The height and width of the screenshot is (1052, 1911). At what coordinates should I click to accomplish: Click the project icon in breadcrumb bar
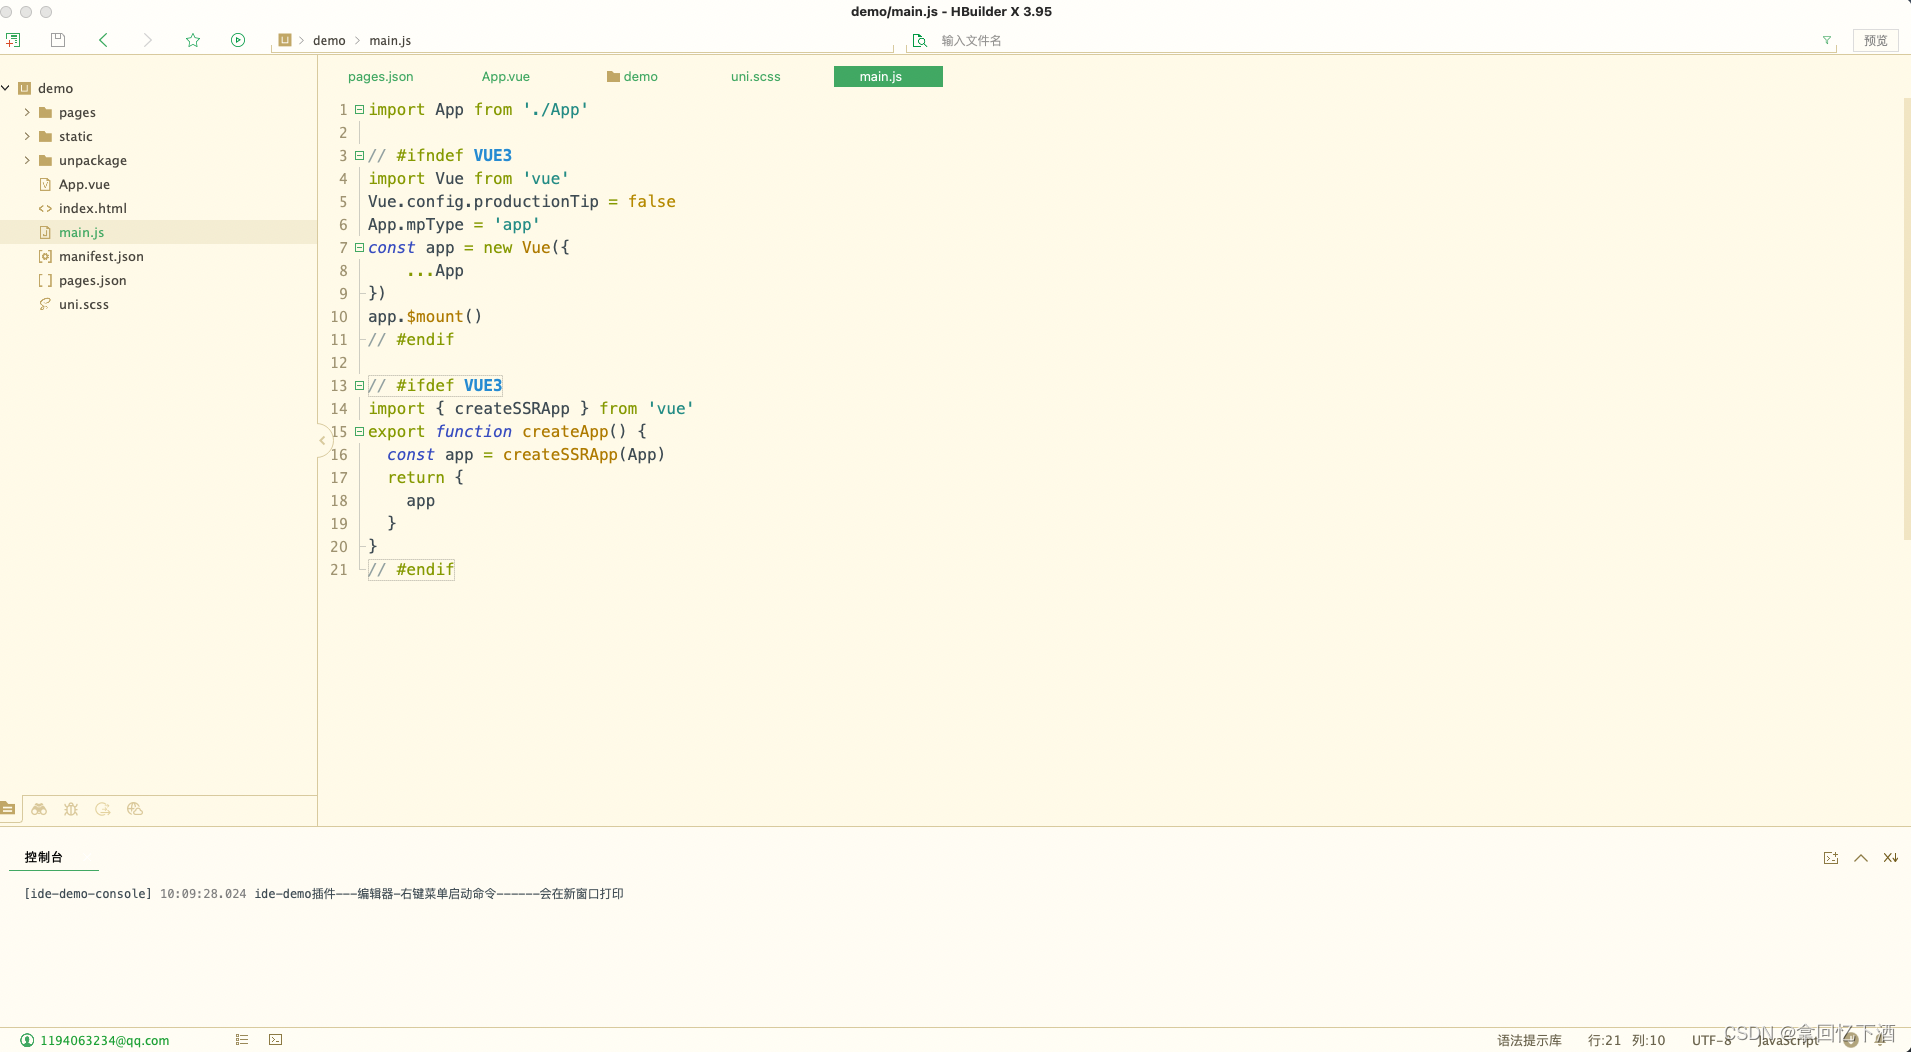coord(285,40)
